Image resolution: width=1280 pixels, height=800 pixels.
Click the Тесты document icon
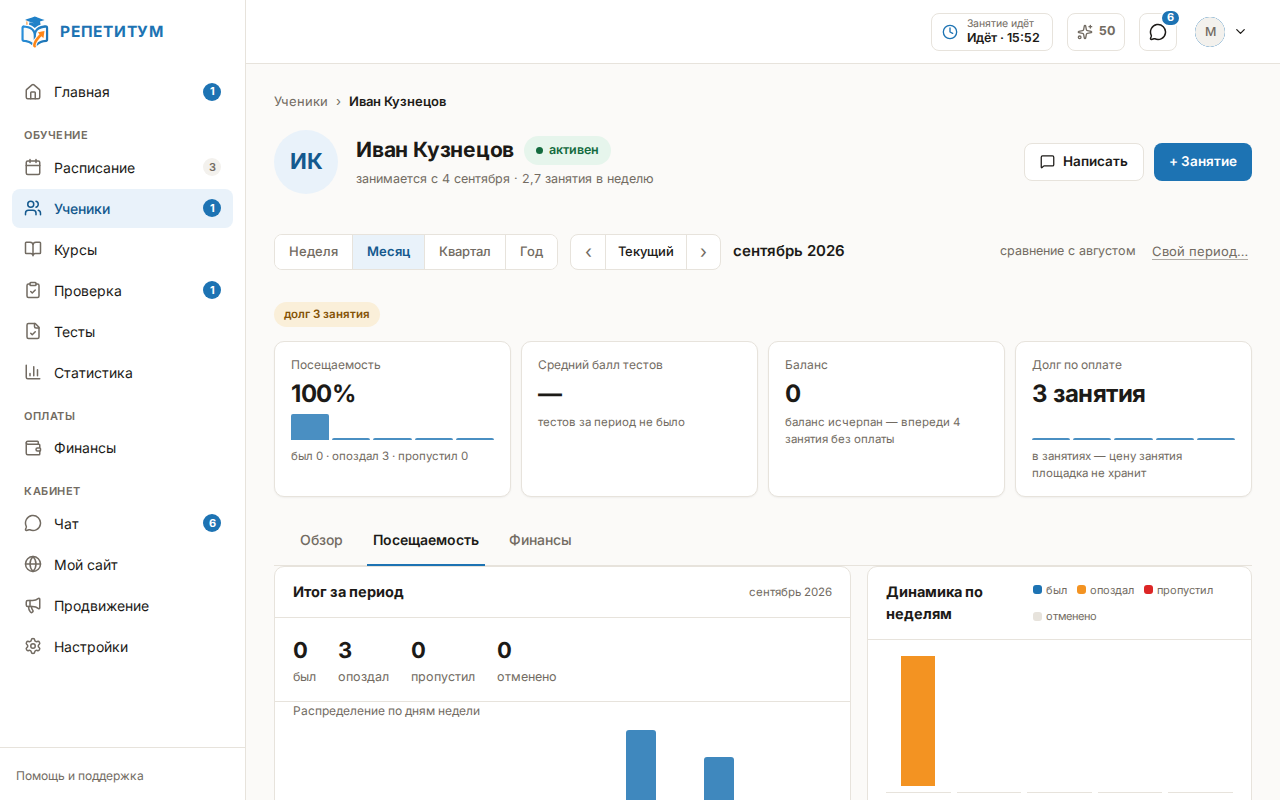(x=33, y=332)
